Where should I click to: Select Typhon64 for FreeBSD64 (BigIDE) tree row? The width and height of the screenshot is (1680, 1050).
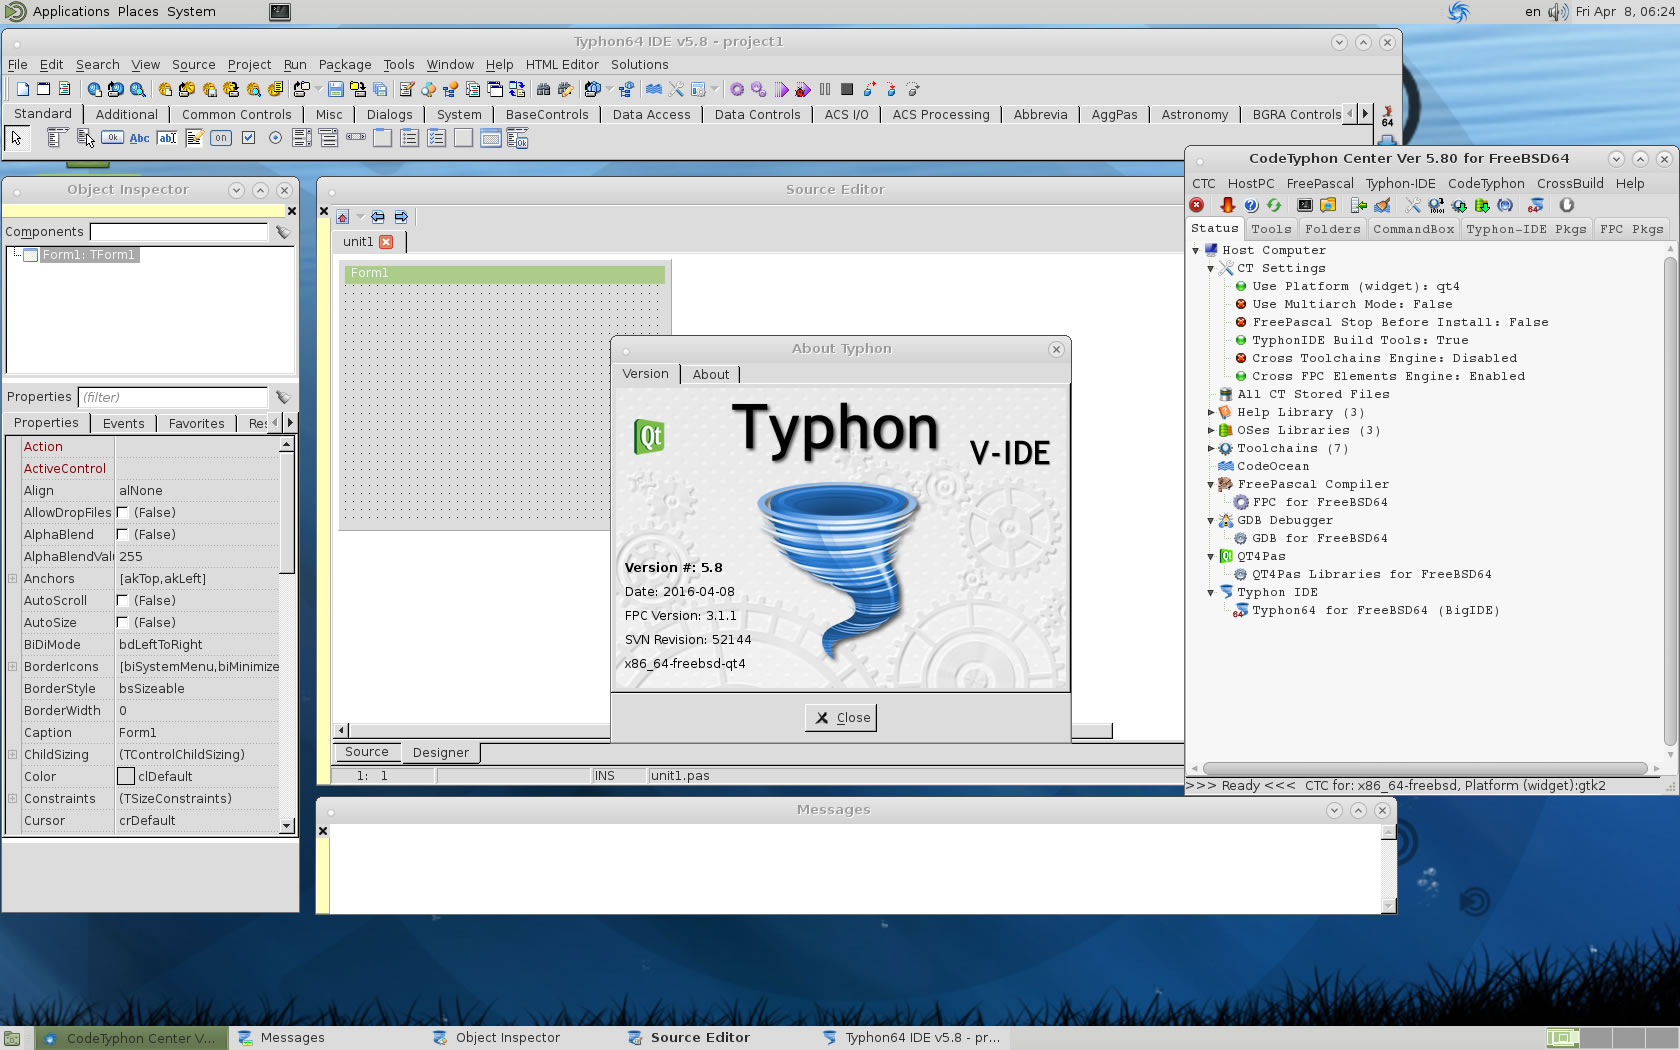pos(1375,611)
